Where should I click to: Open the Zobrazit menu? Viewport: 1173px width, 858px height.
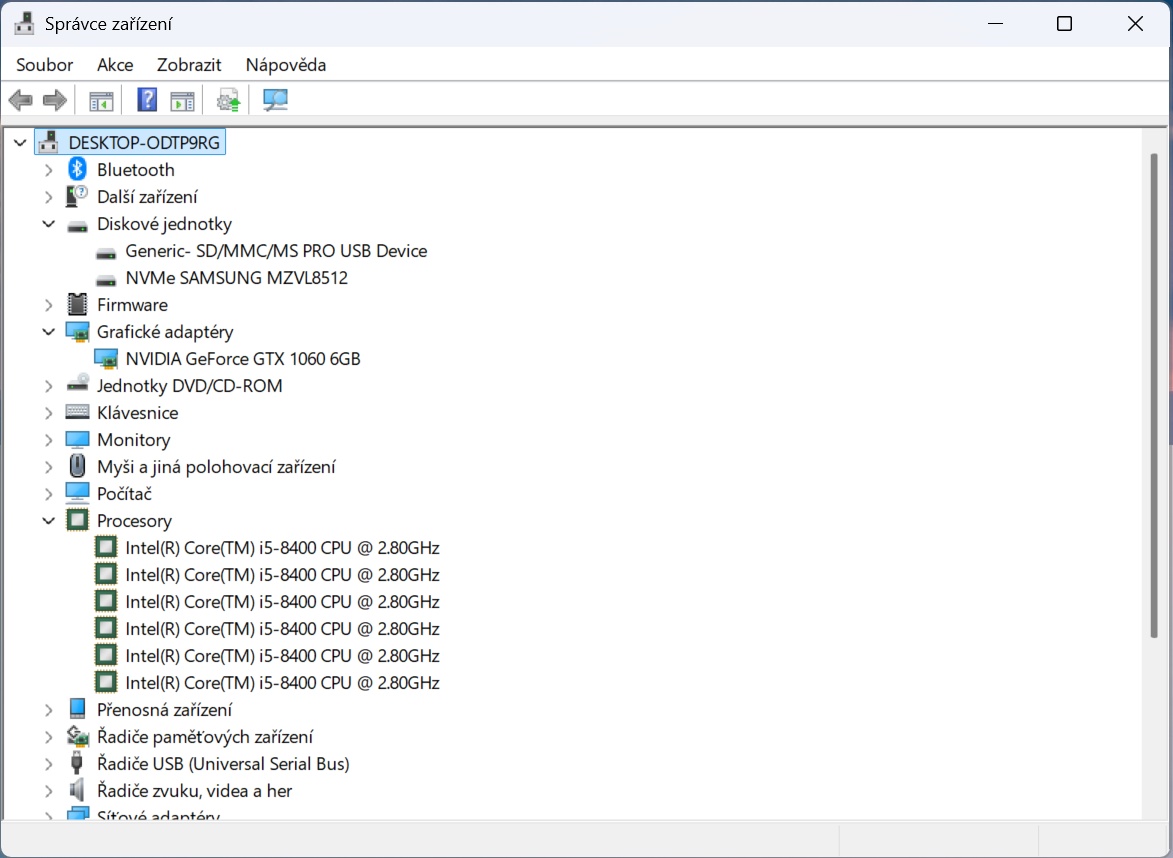(x=189, y=65)
